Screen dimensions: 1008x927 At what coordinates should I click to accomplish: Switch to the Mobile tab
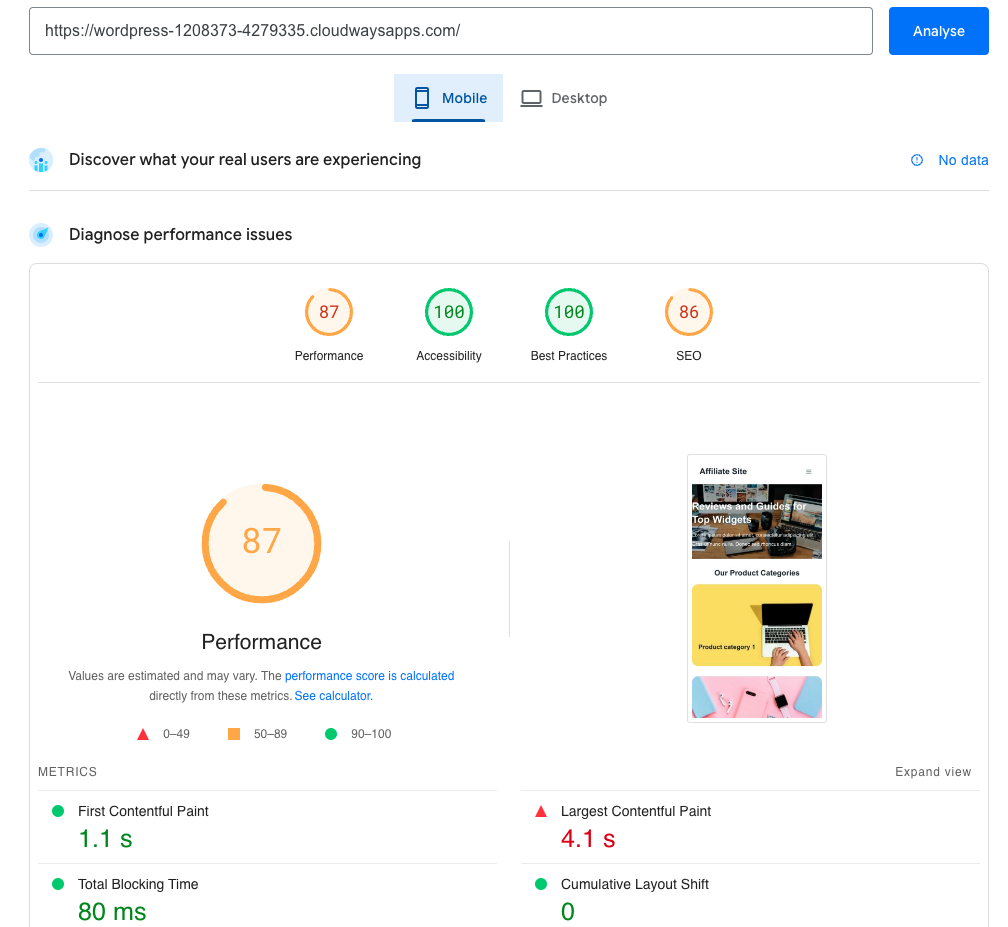(449, 98)
